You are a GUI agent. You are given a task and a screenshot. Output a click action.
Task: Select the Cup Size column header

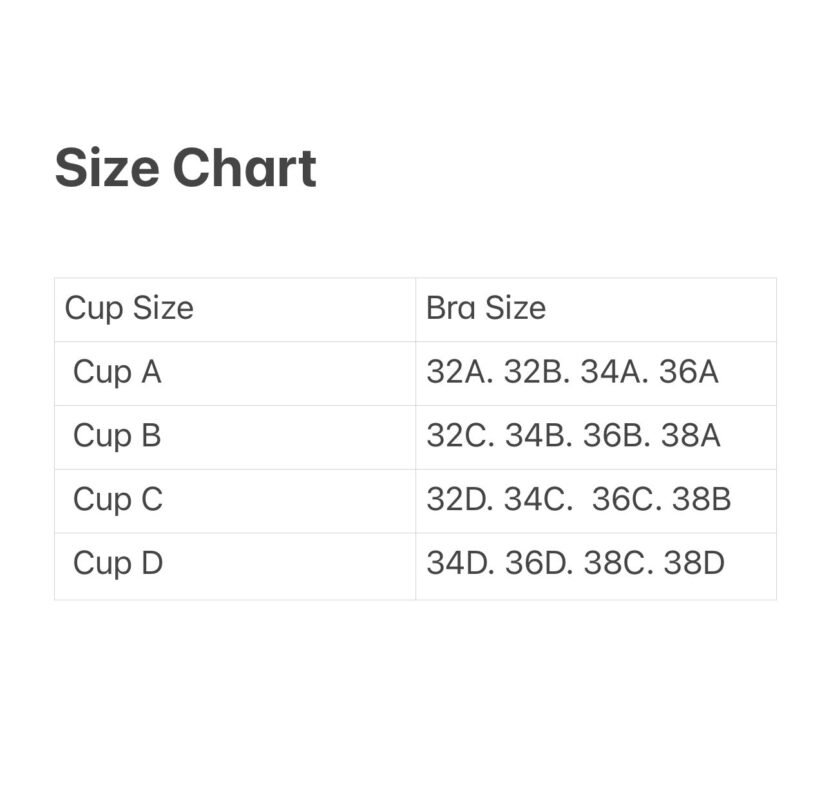click(x=129, y=308)
